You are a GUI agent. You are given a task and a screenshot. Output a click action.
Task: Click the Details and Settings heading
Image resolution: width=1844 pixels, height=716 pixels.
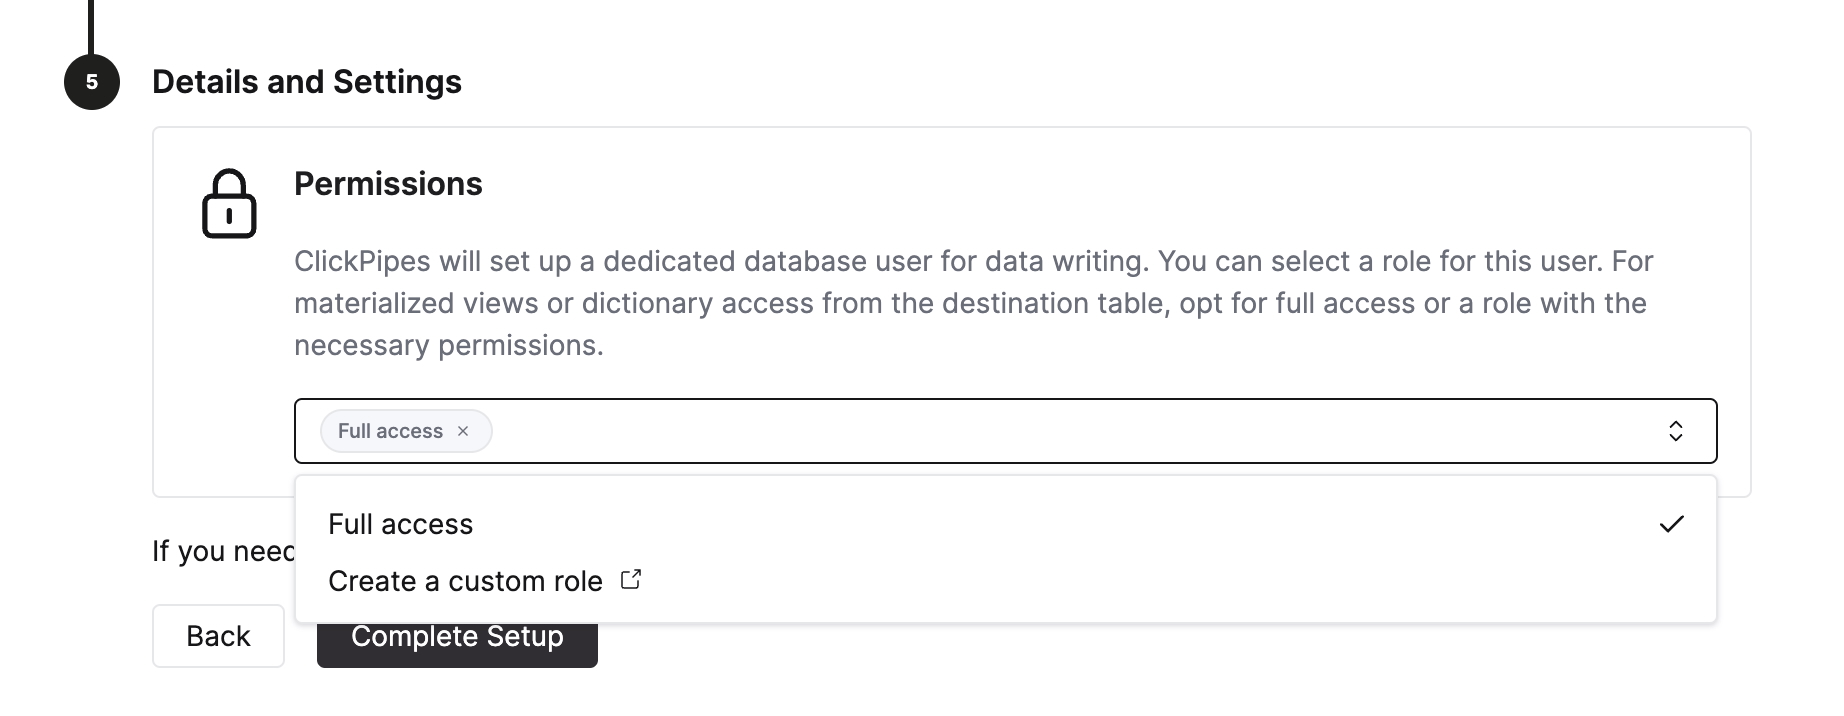(307, 81)
